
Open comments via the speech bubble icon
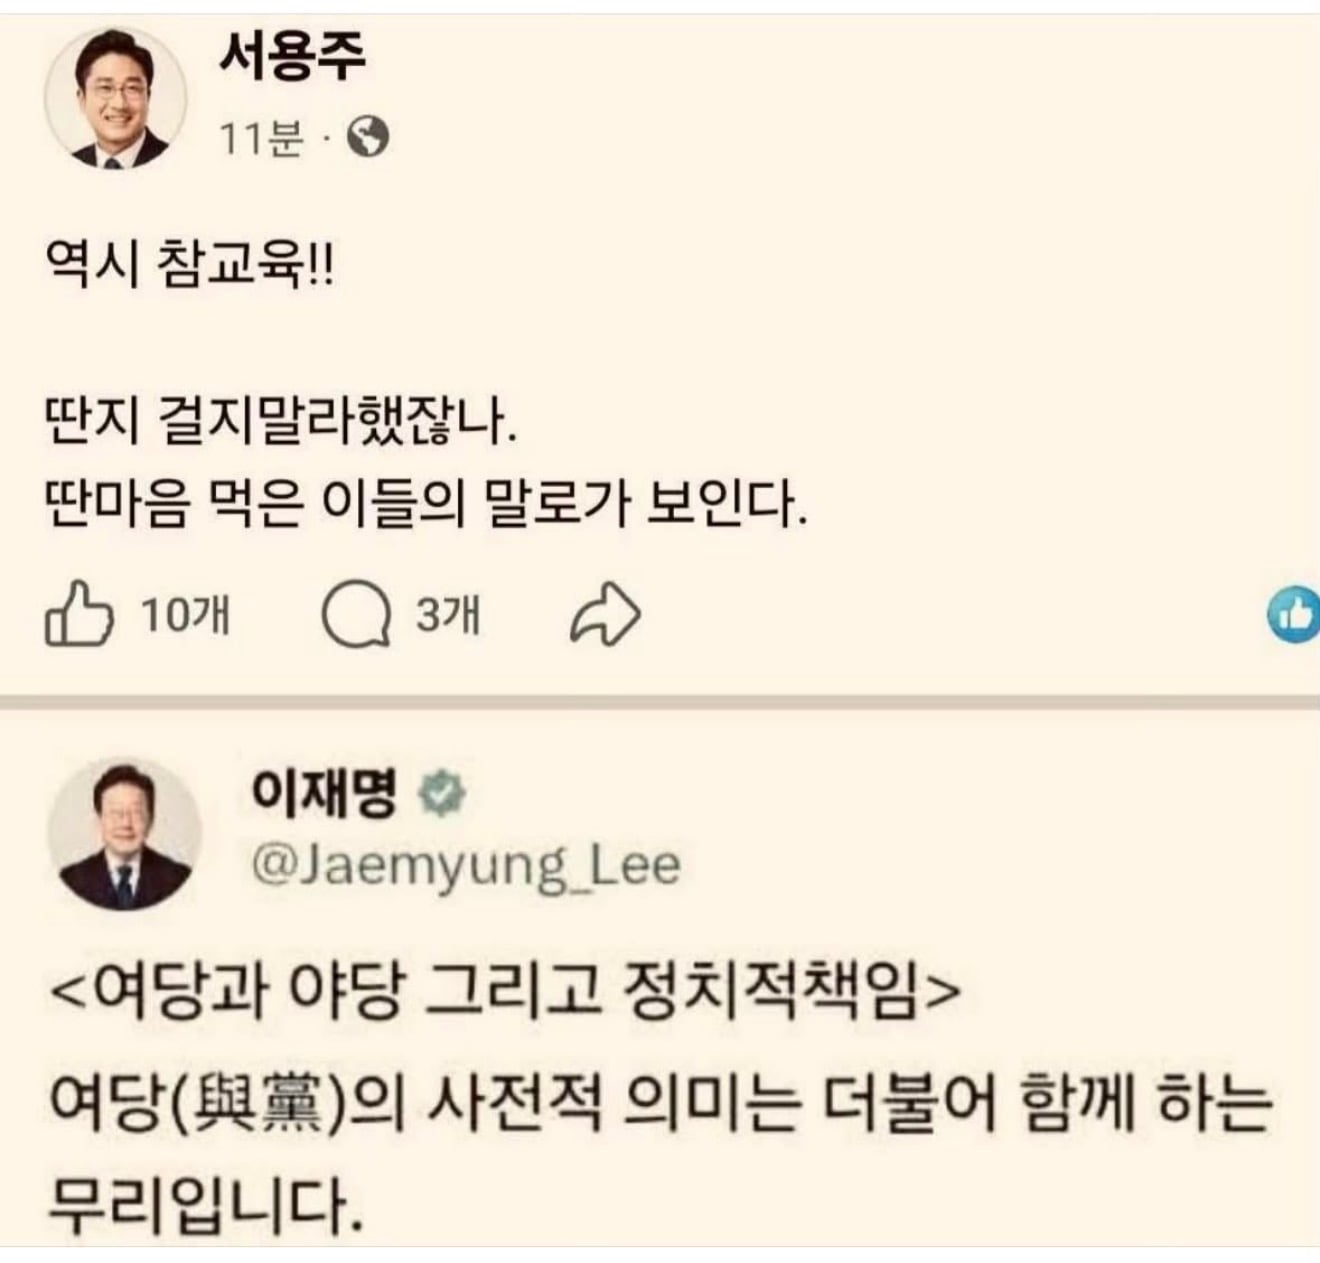[x=356, y=615]
